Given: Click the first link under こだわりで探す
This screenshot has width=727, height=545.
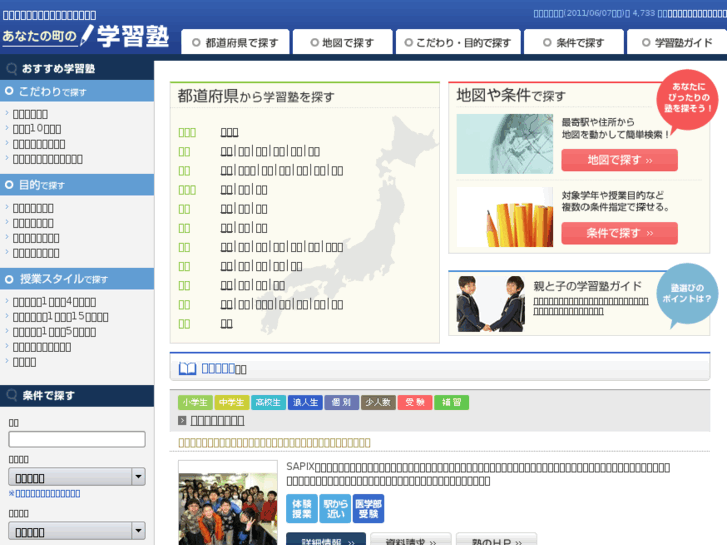Looking at the screenshot, I should pos(30,114).
